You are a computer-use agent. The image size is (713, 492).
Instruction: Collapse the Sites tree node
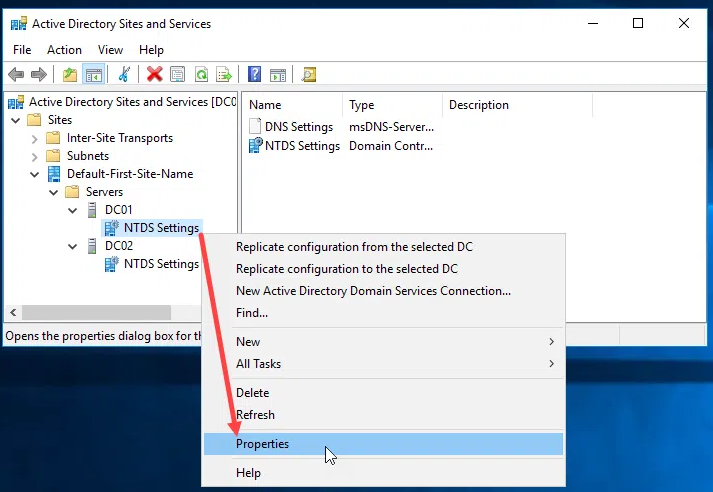pos(16,120)
